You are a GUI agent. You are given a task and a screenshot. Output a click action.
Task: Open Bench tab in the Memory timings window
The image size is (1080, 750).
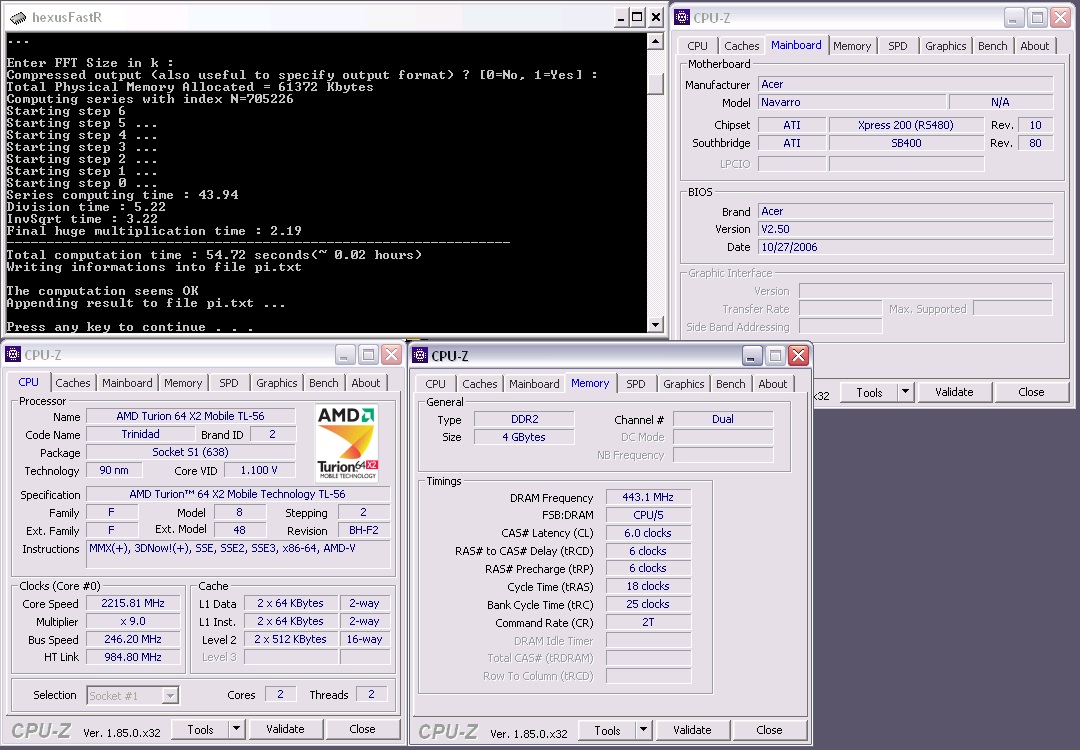click(x=731, y=384)
